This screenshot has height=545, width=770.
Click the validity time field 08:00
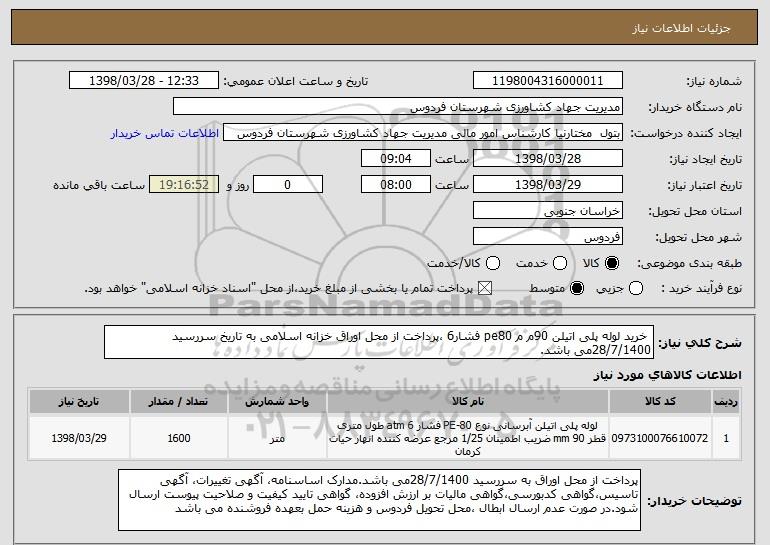[x=396, y=185]
